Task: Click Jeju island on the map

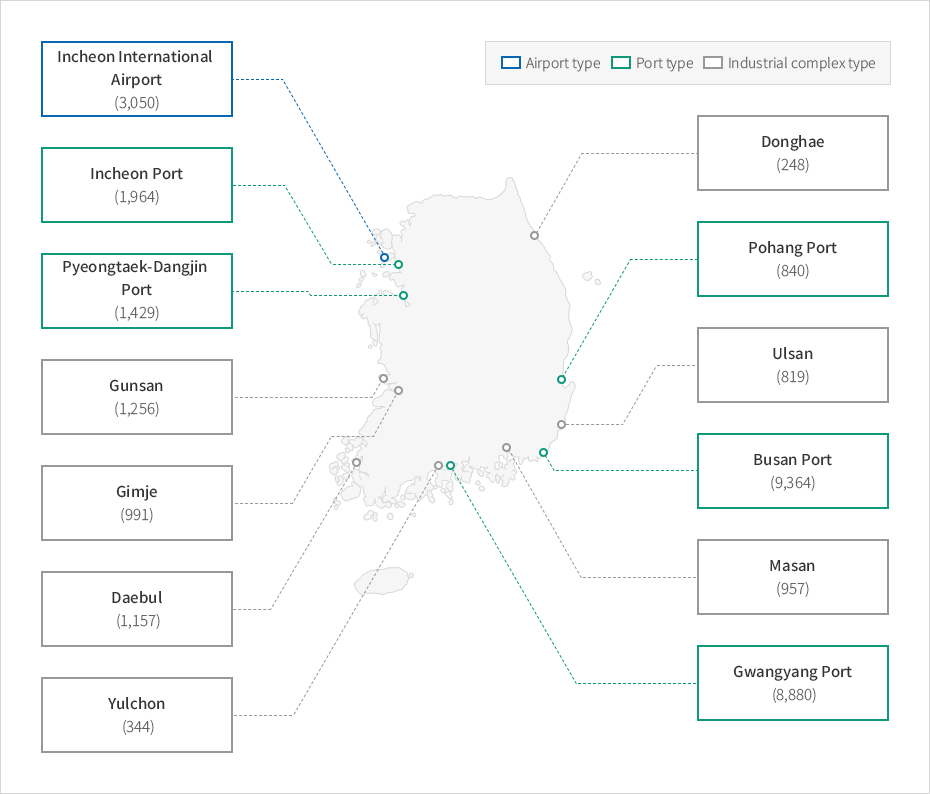Action: coord(383,581)
